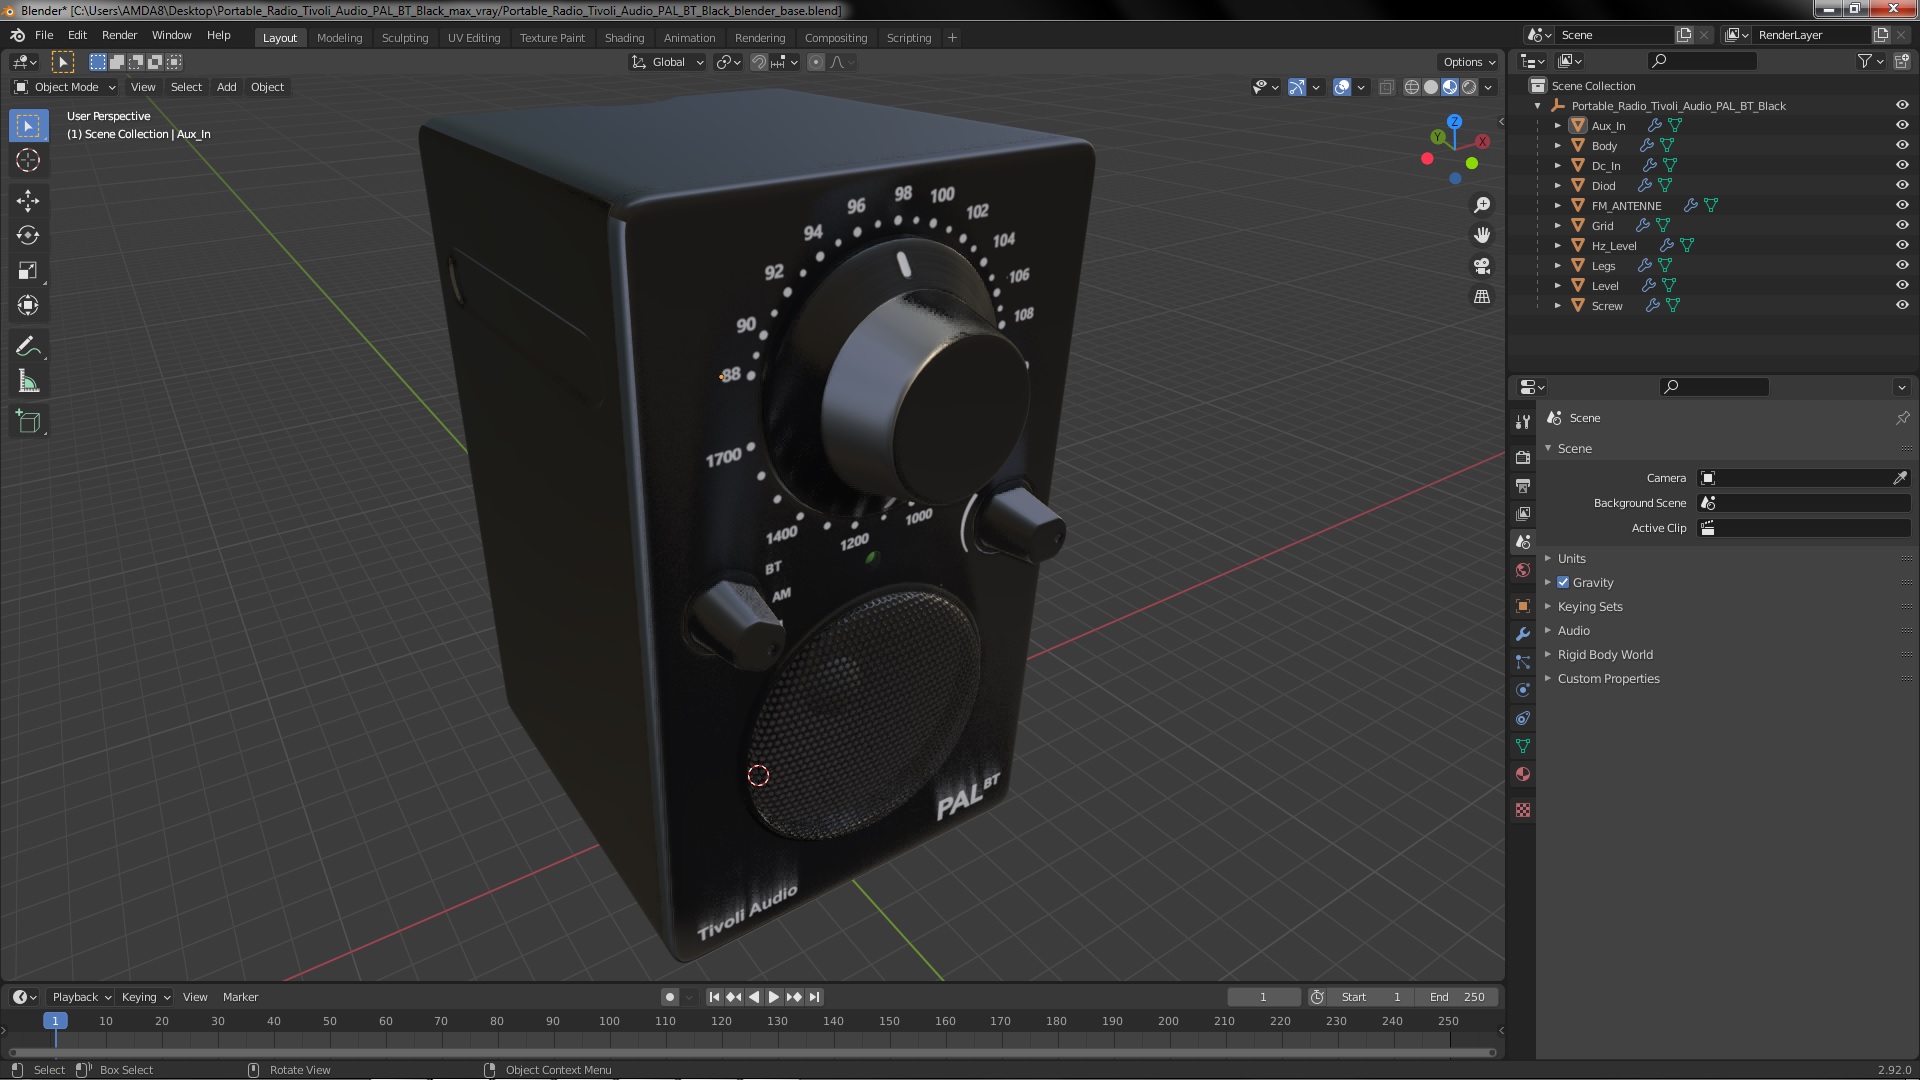Open the viewport Options popover
Screen dimensions: 1920x1080
click(1468, 62)
